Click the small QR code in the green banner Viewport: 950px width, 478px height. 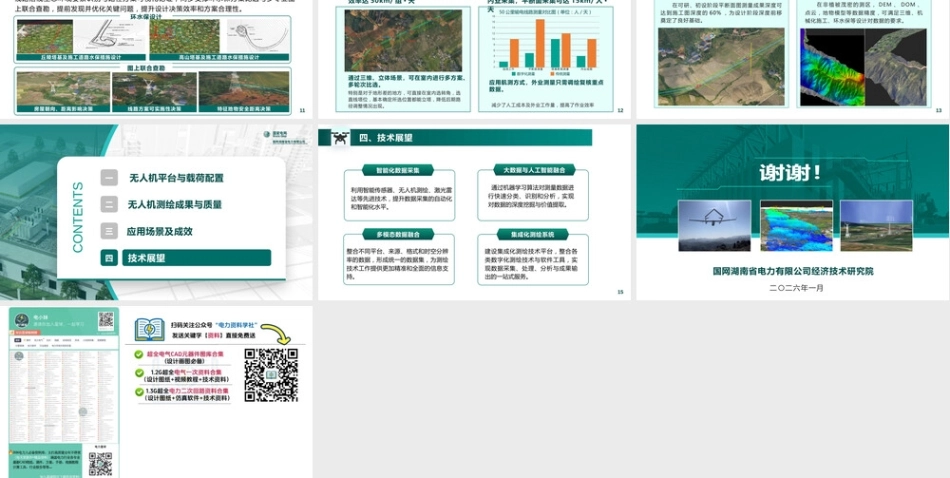[106, 320]
